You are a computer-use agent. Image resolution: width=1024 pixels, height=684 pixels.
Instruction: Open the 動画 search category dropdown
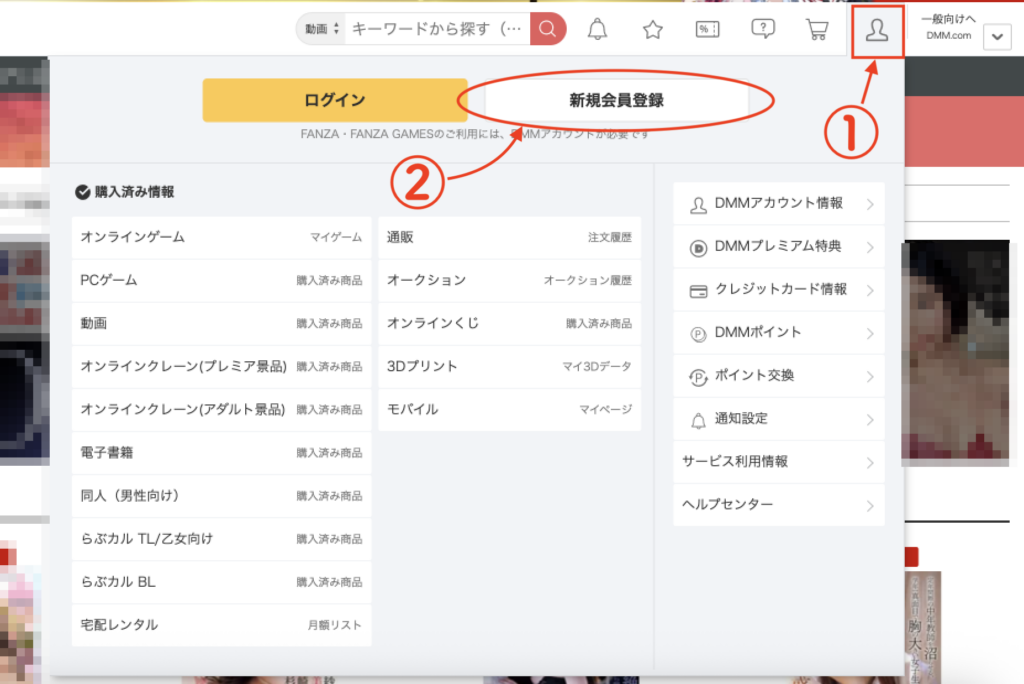coord(322,30)
